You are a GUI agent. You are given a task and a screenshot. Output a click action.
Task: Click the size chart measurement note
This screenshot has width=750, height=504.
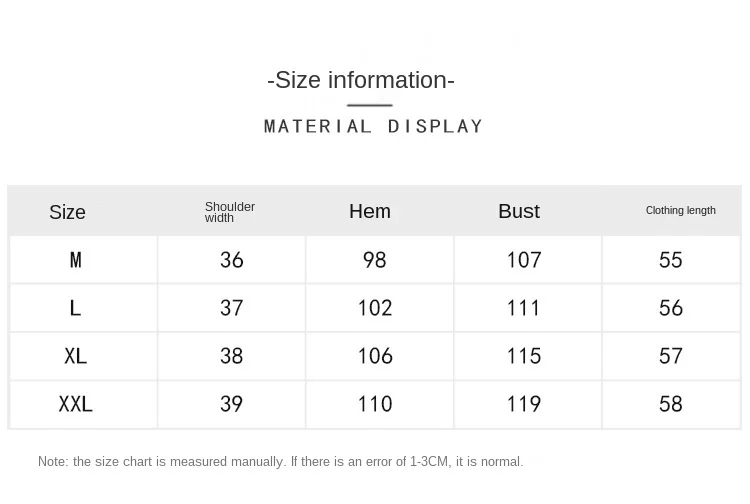[281, 461]
